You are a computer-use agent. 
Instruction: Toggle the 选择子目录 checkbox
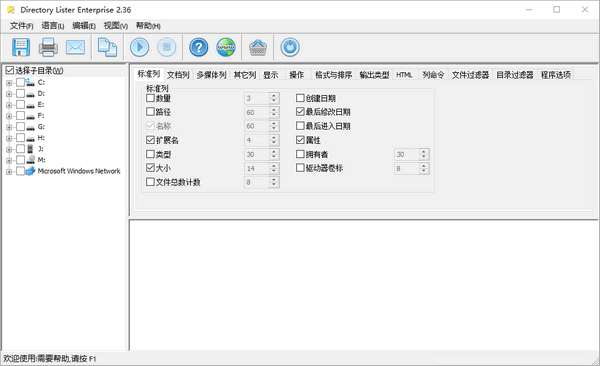10,70
